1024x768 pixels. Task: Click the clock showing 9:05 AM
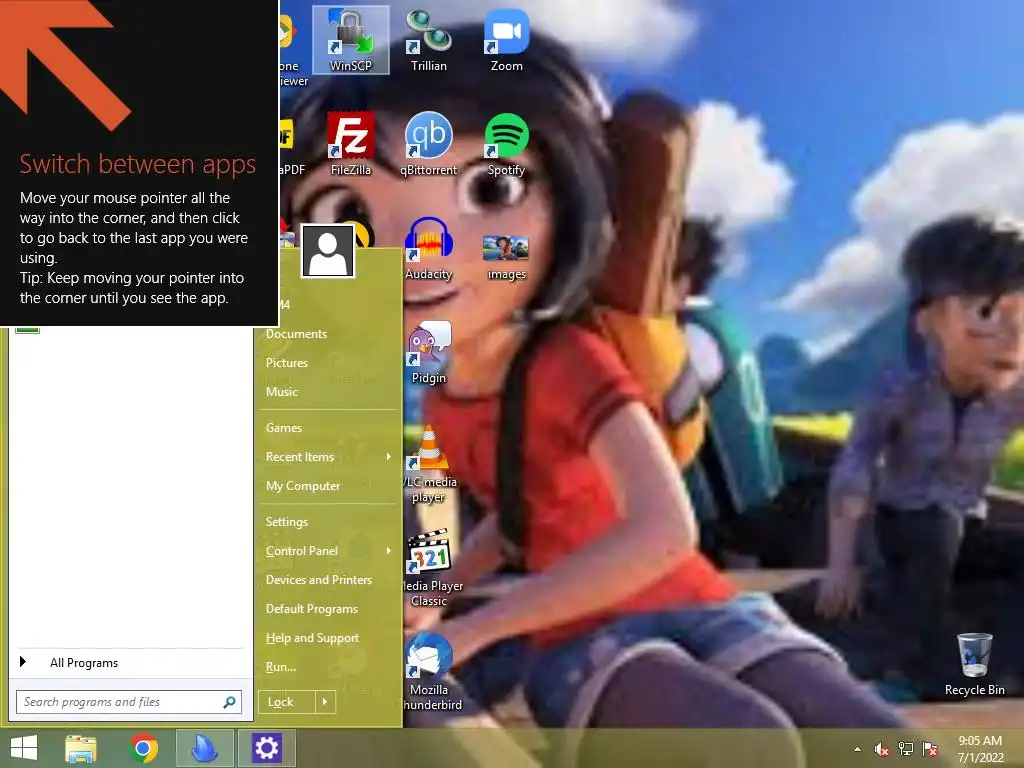click(x=980, y=741)
